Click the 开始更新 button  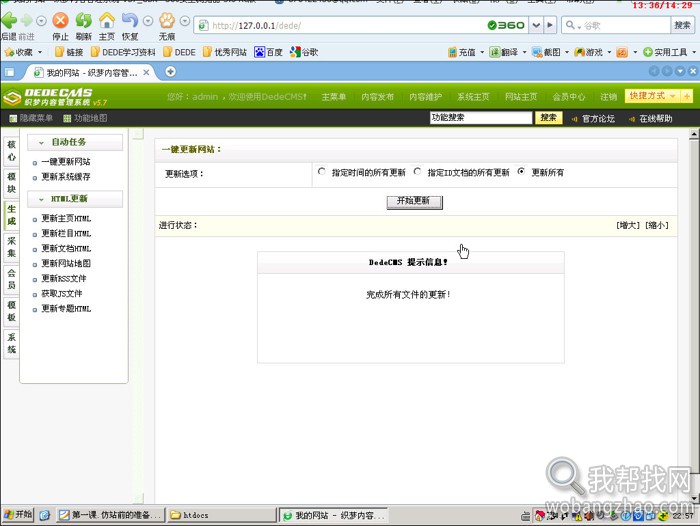414,201
